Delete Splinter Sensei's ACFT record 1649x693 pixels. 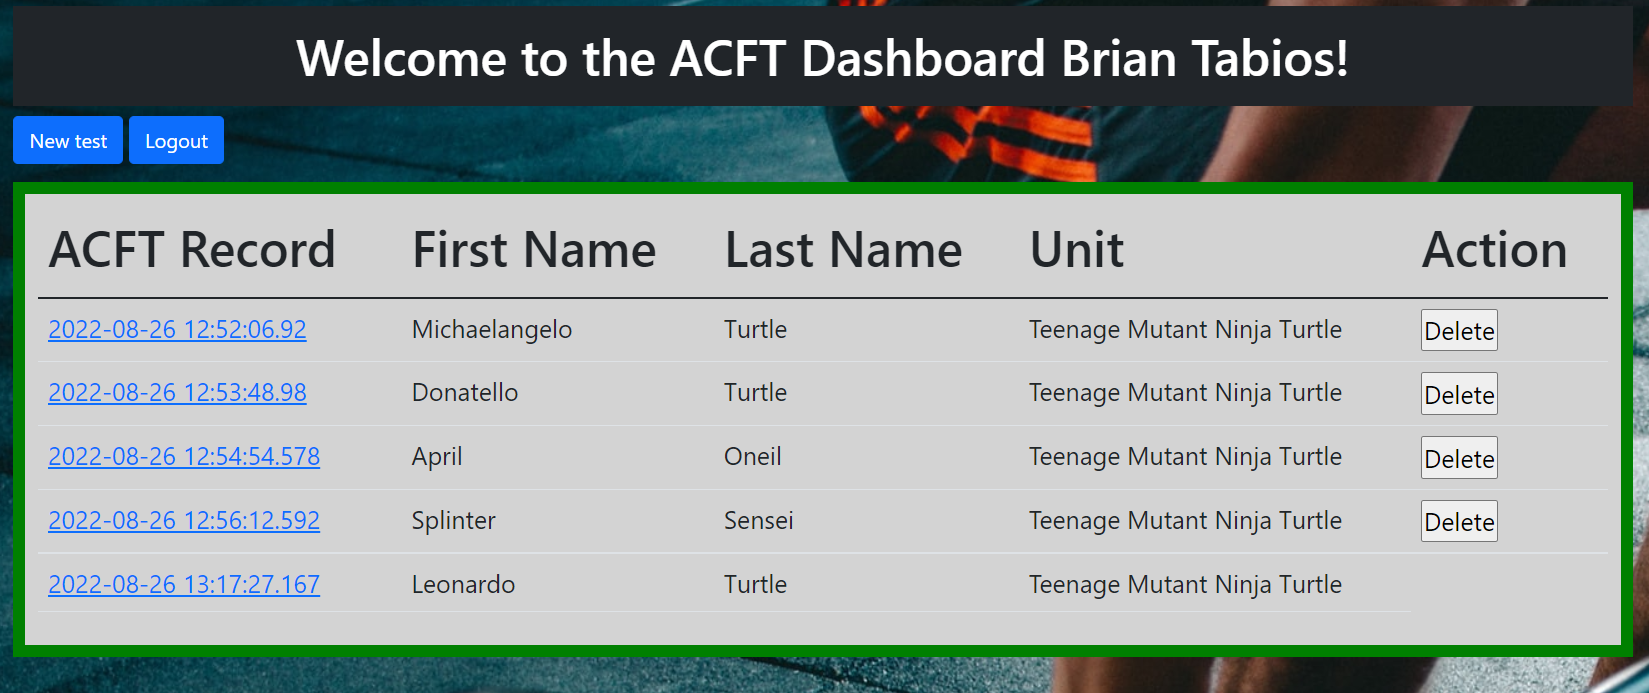(x=1458, y=521)
